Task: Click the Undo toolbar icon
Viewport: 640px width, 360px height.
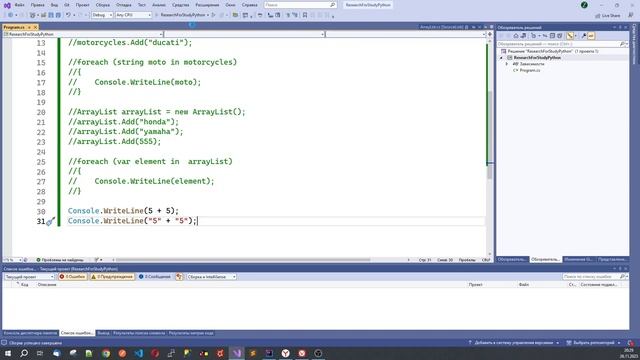Action: (x=68, y=15)
